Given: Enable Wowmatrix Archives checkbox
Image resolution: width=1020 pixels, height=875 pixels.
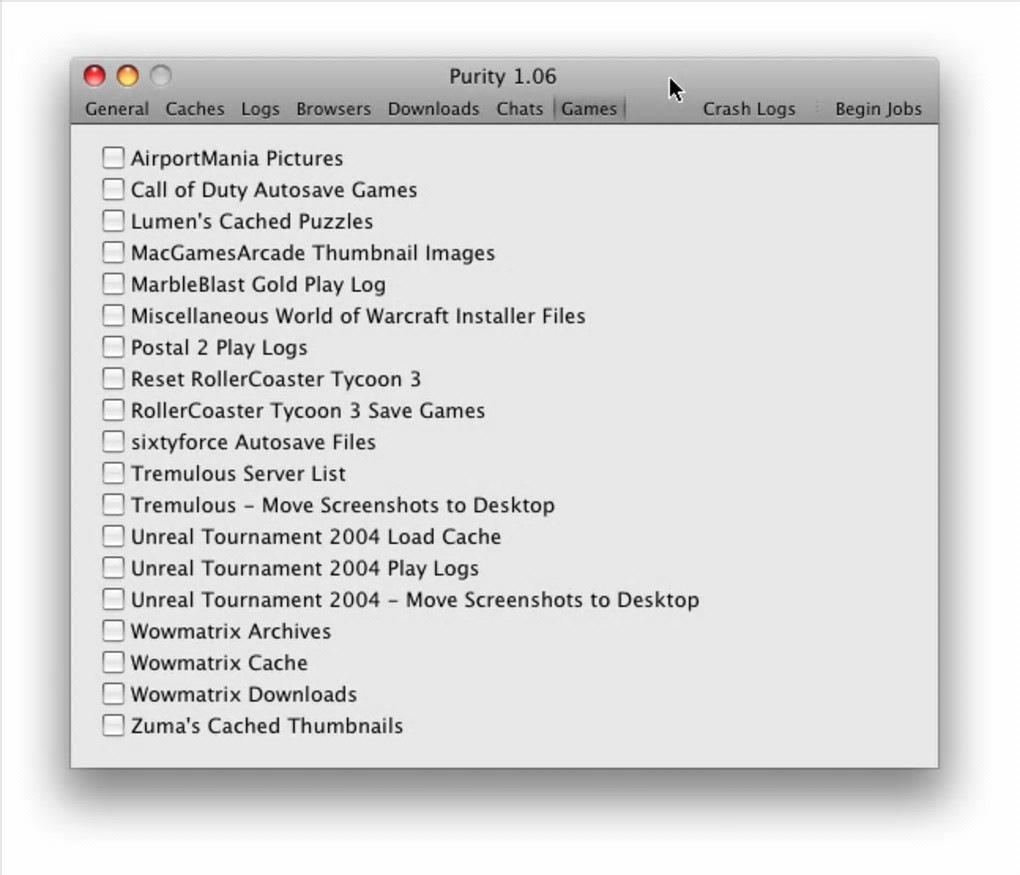Looking at the screenshot, I should [113, 631].
